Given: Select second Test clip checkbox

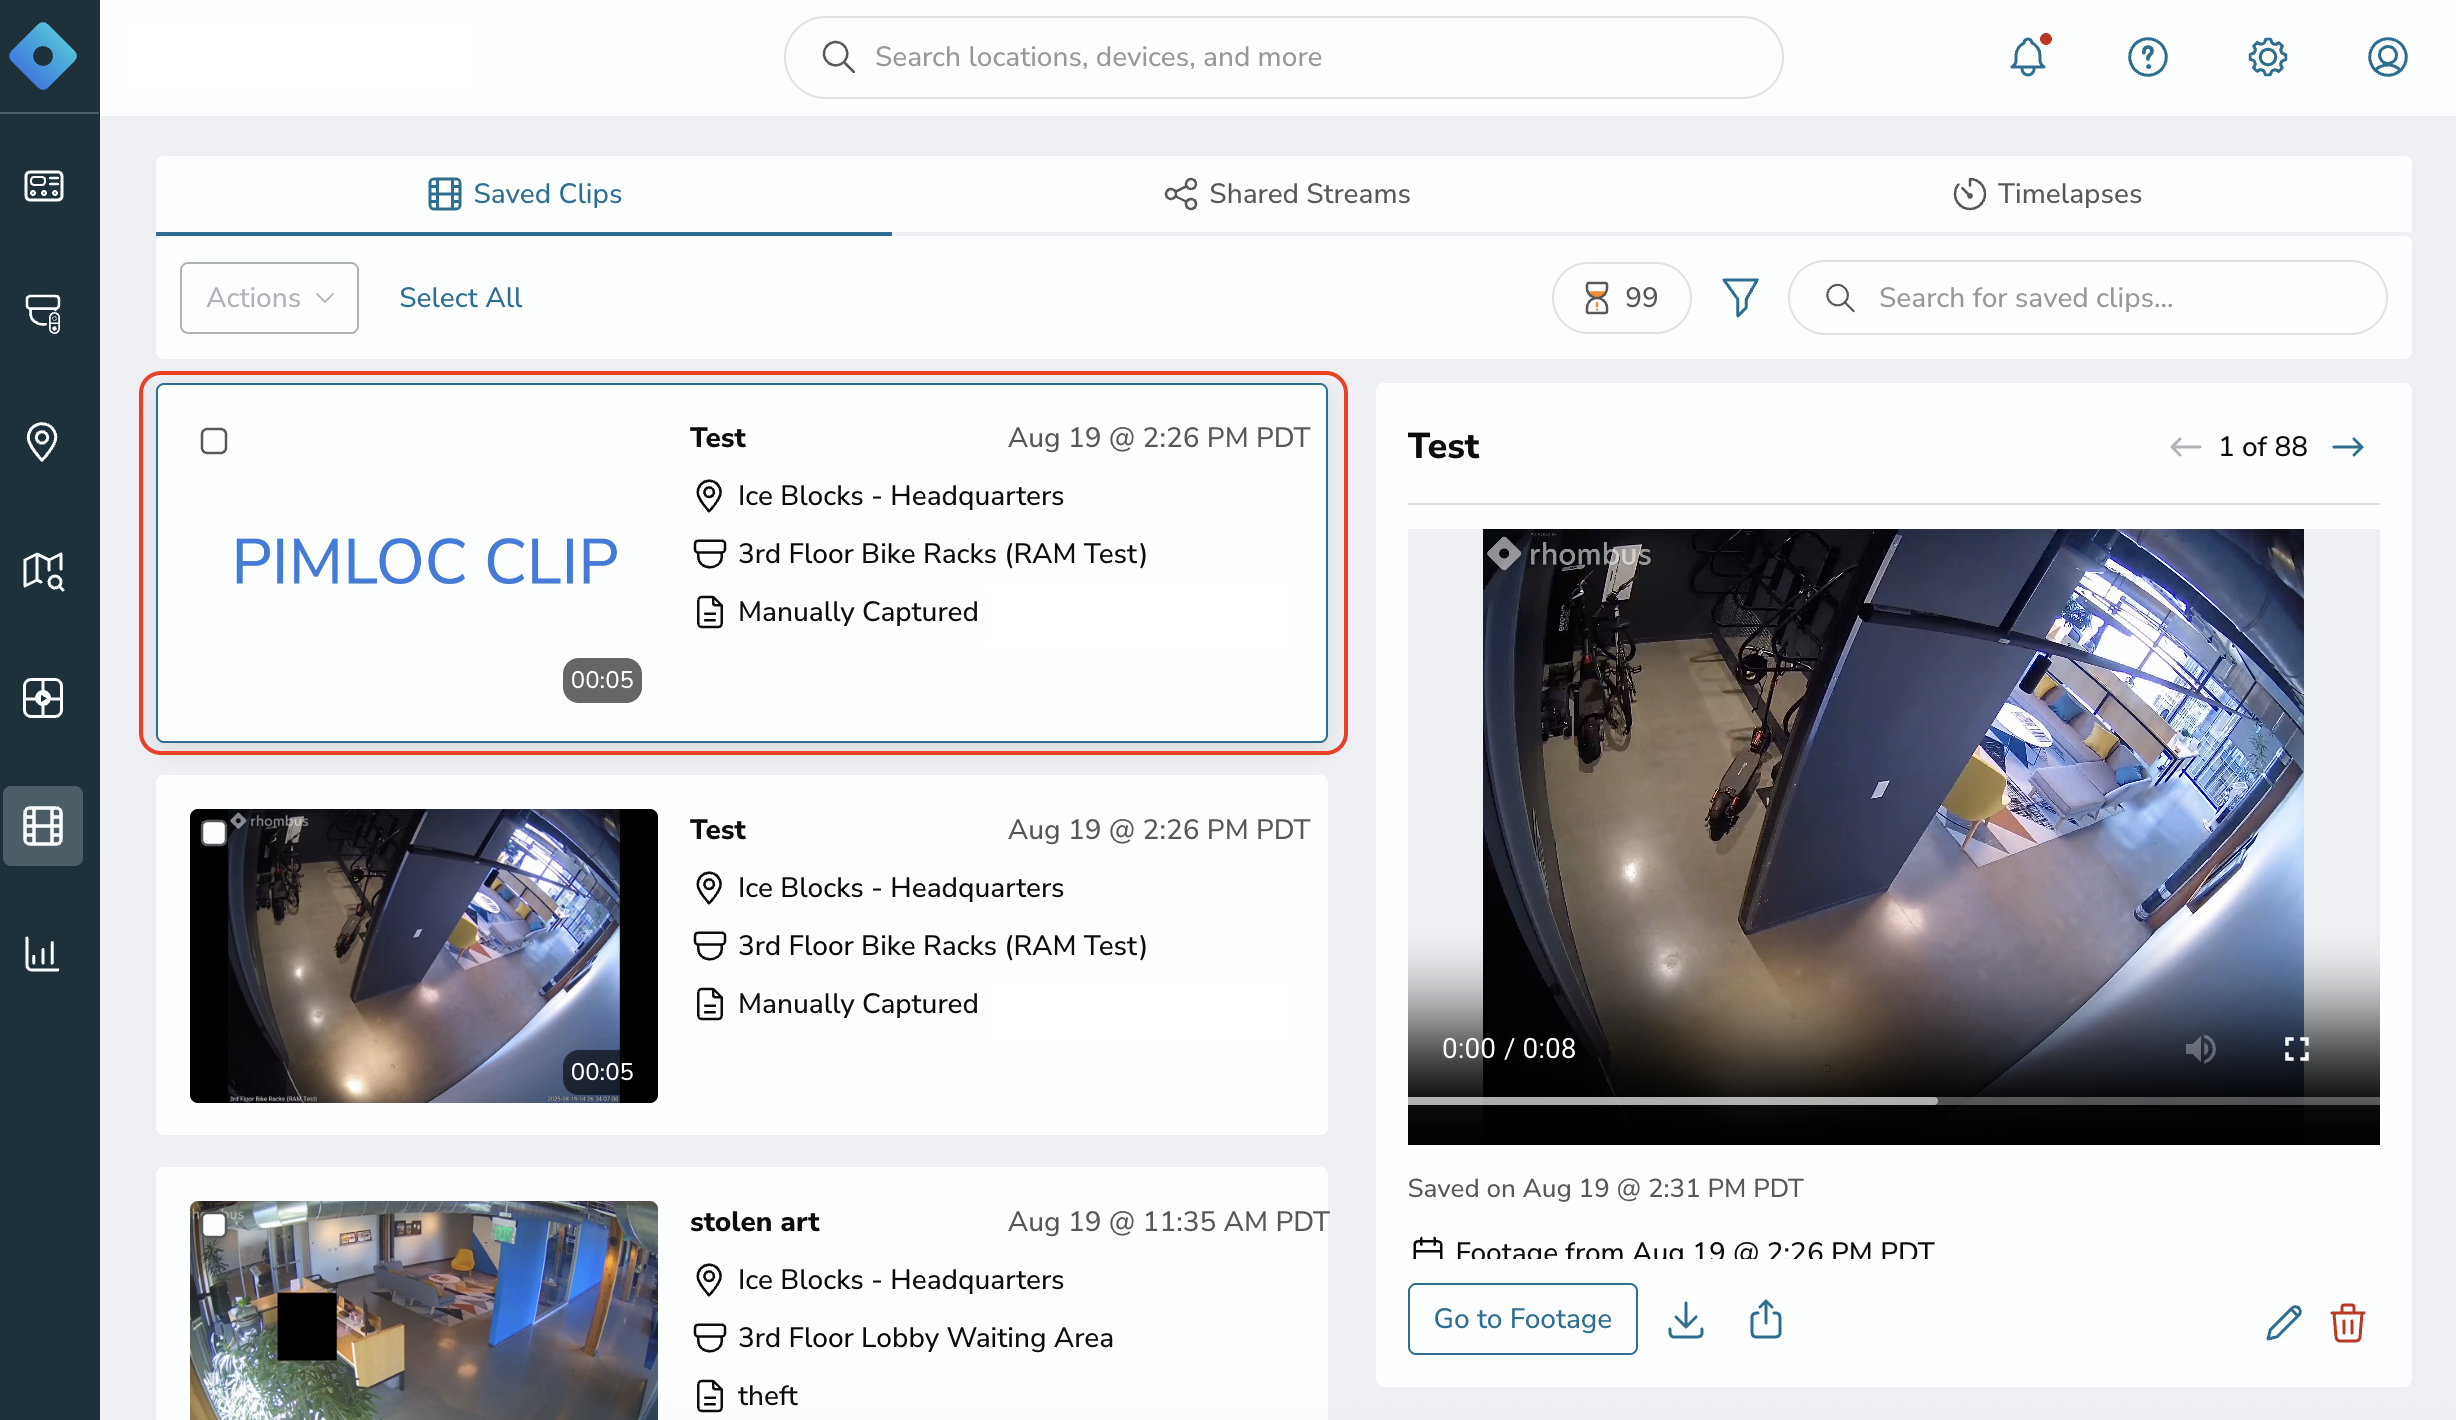Looking at the screenshot, I should (214, 833).
